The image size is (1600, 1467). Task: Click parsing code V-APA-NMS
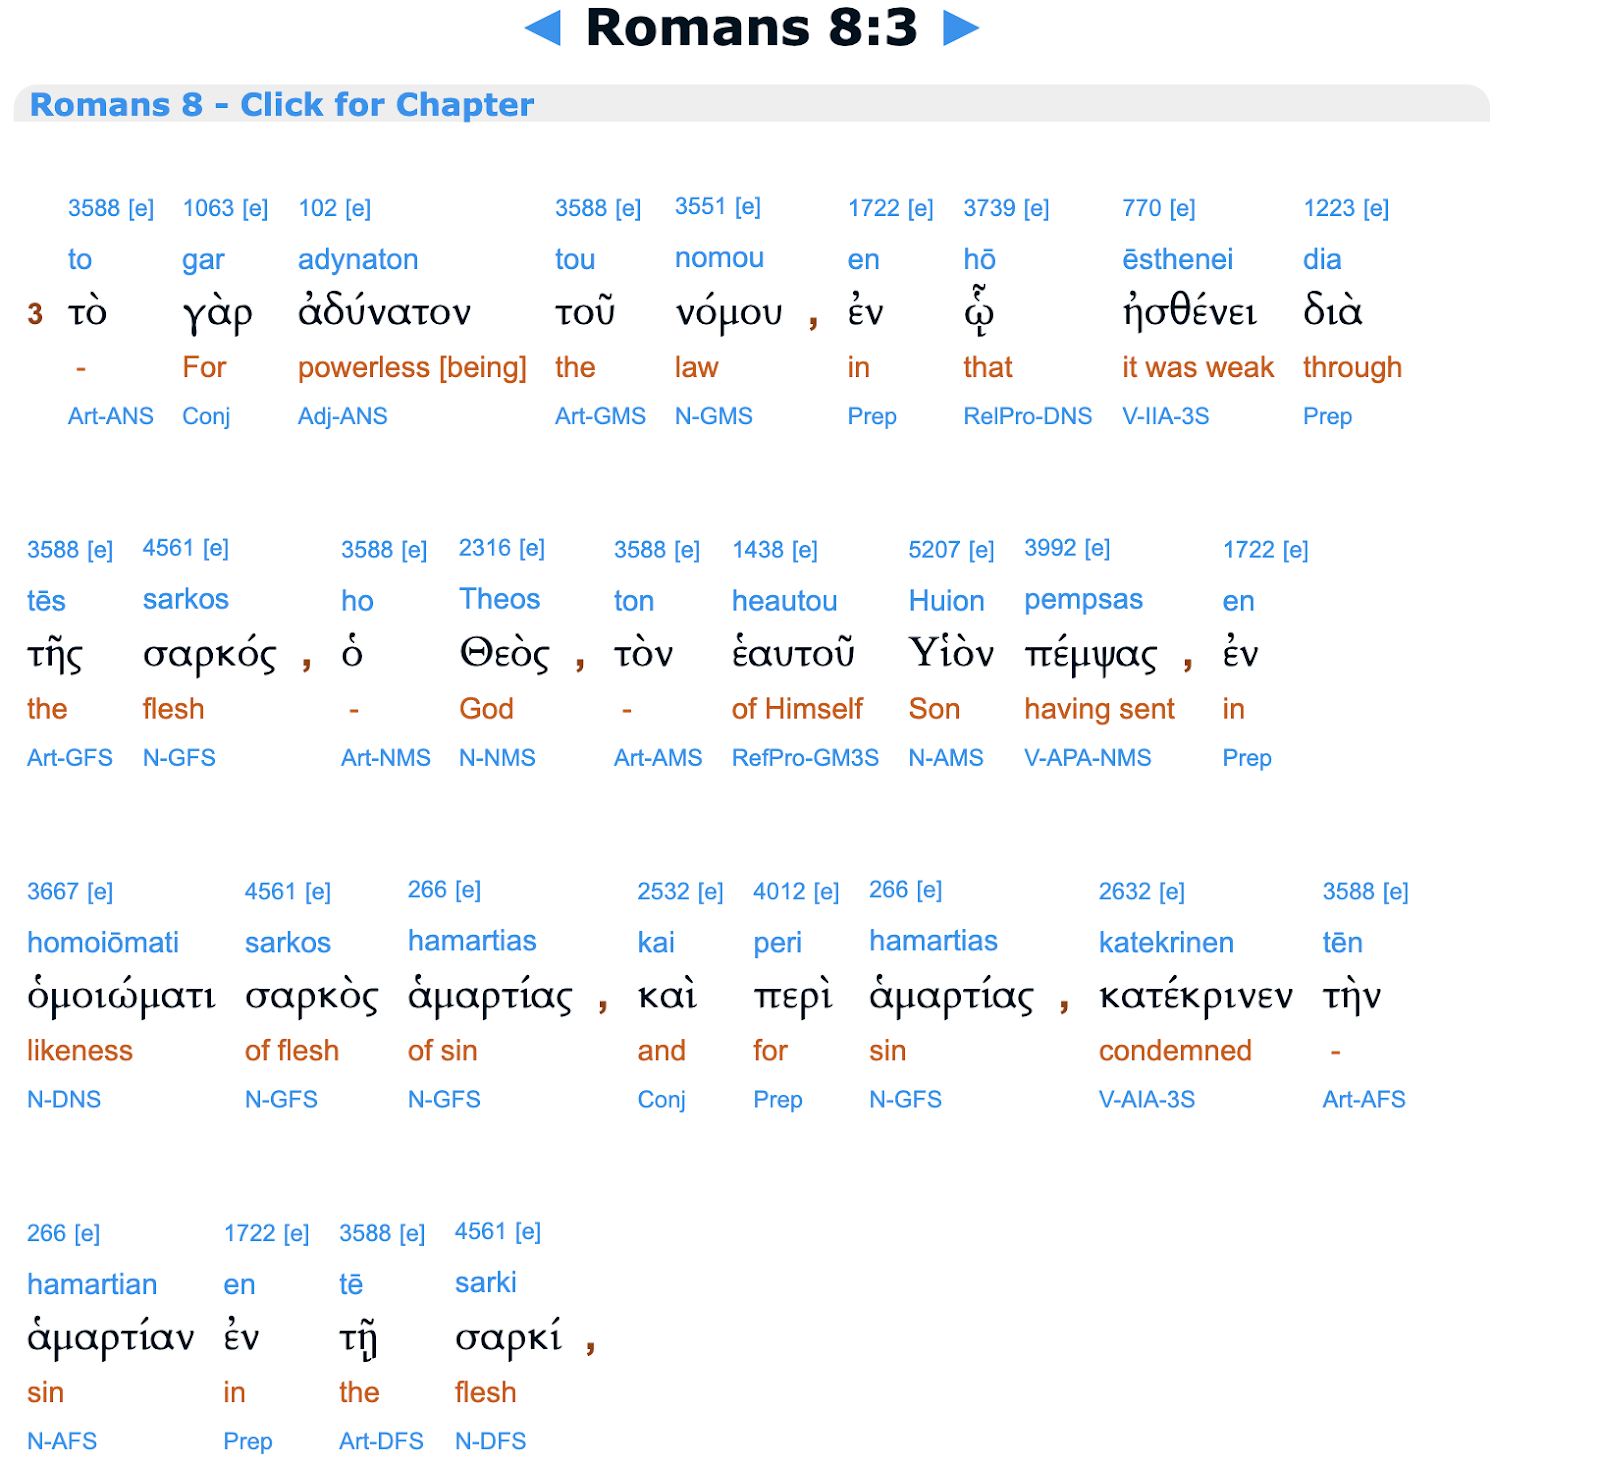coord(1087,758)
